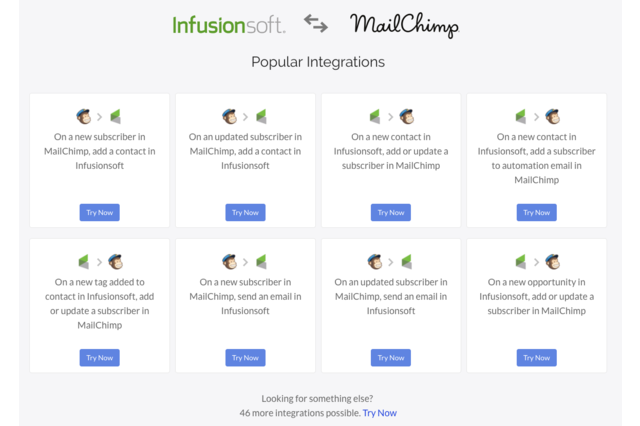Click the two-way swap arrows between logos
640x426 pixels.
(x=316, y=23)
